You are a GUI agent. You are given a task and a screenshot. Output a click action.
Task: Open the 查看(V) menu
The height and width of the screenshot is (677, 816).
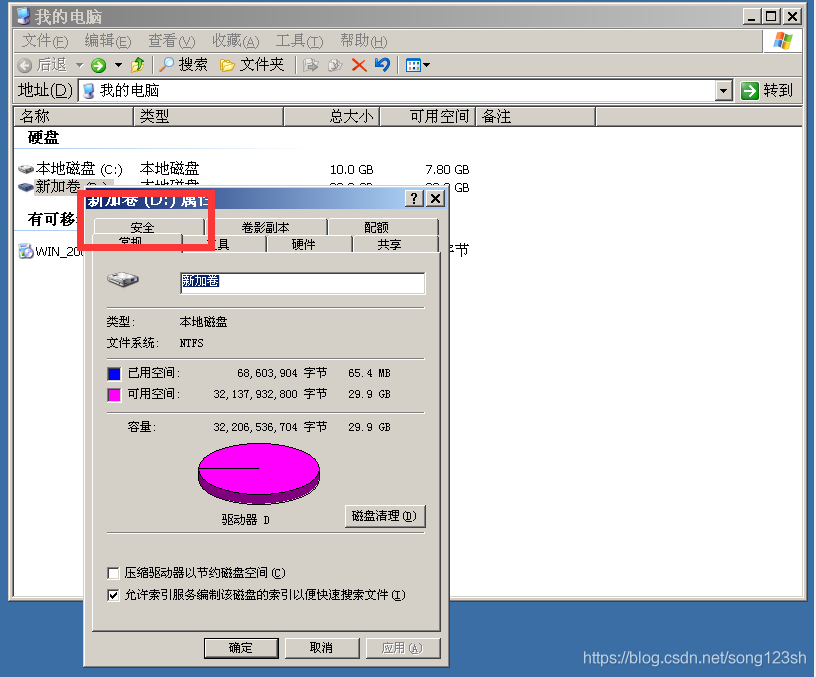172,41
